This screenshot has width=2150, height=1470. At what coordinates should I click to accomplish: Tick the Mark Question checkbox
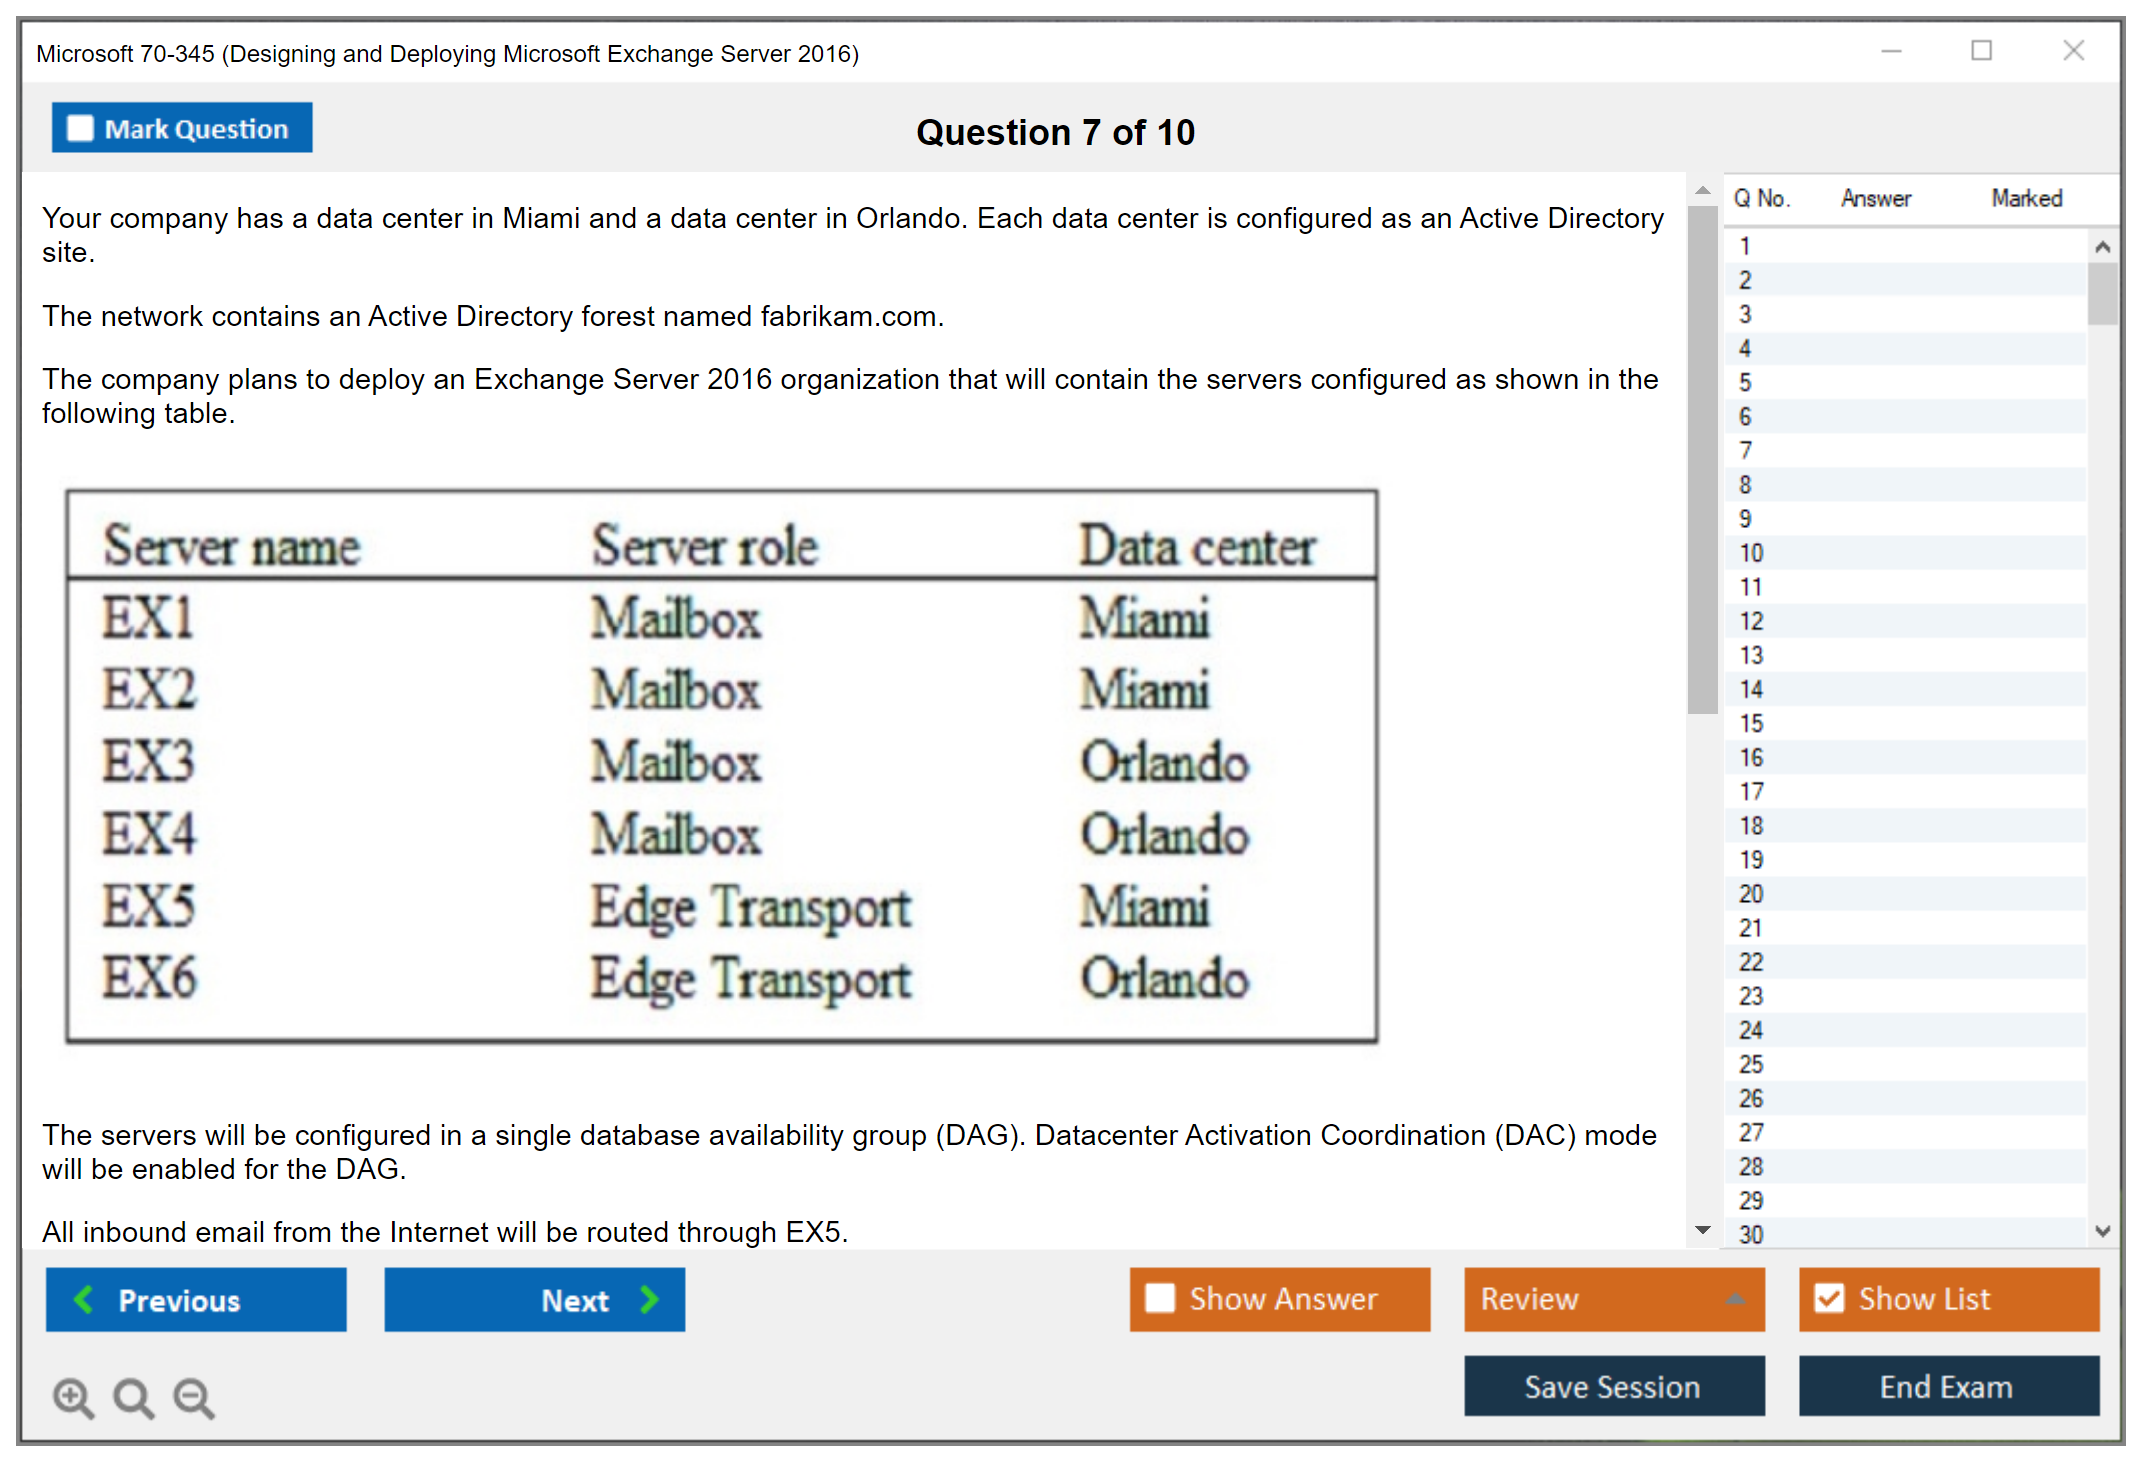pyautogui.click(x=80, y=129)
